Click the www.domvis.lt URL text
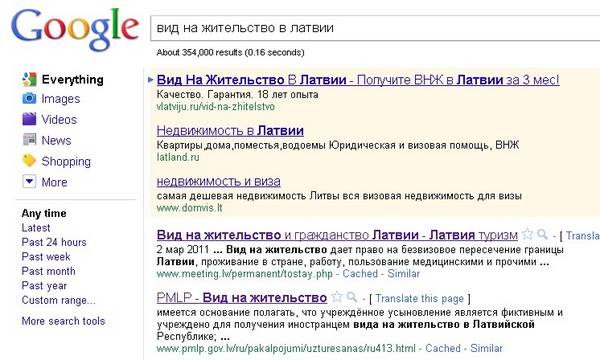Image resolution: width=600 pixels, height=360 pixels. tap(189, 208)
